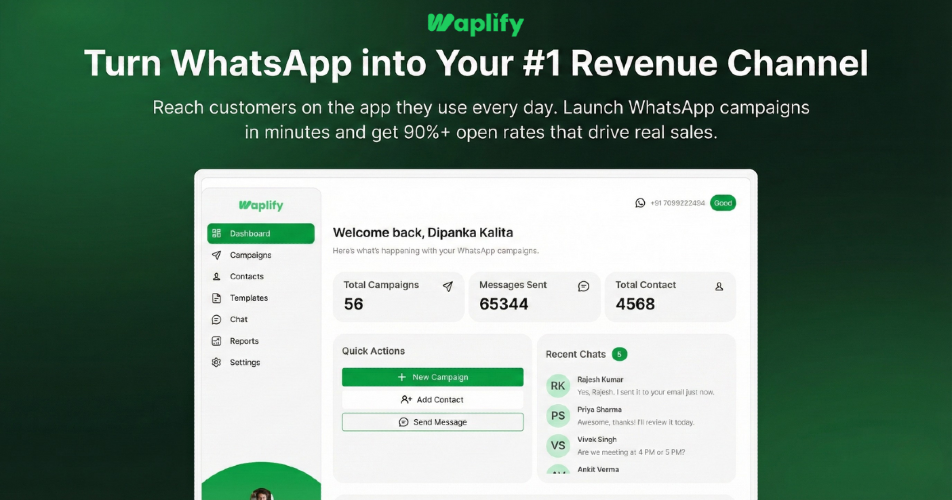Click the RK avatar
Viewport: 952px width, 500px height.
click(558, 386)
